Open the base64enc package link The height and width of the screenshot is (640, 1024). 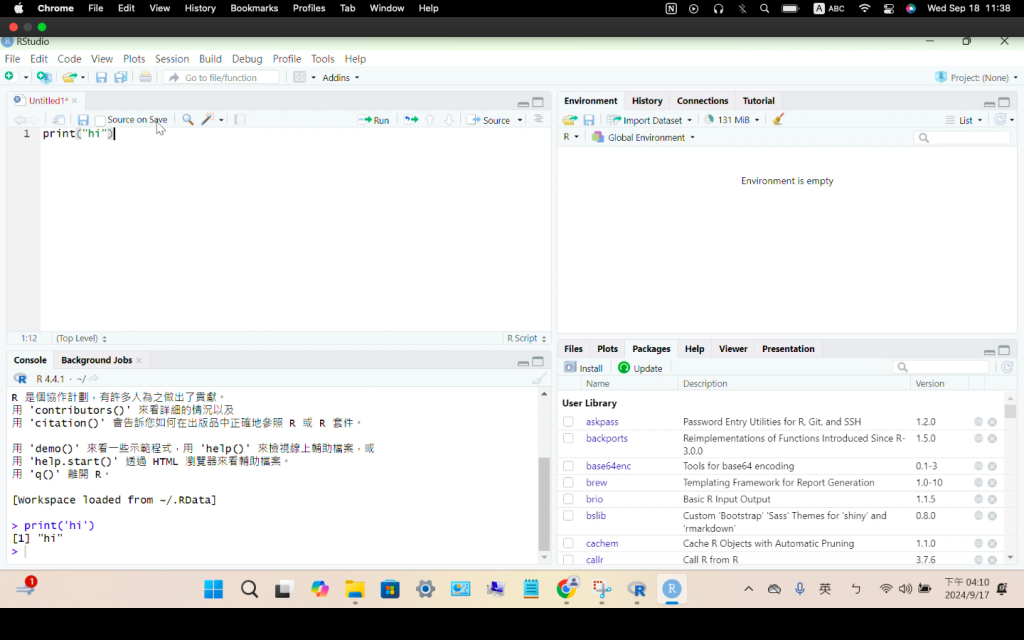click(608, 466)
